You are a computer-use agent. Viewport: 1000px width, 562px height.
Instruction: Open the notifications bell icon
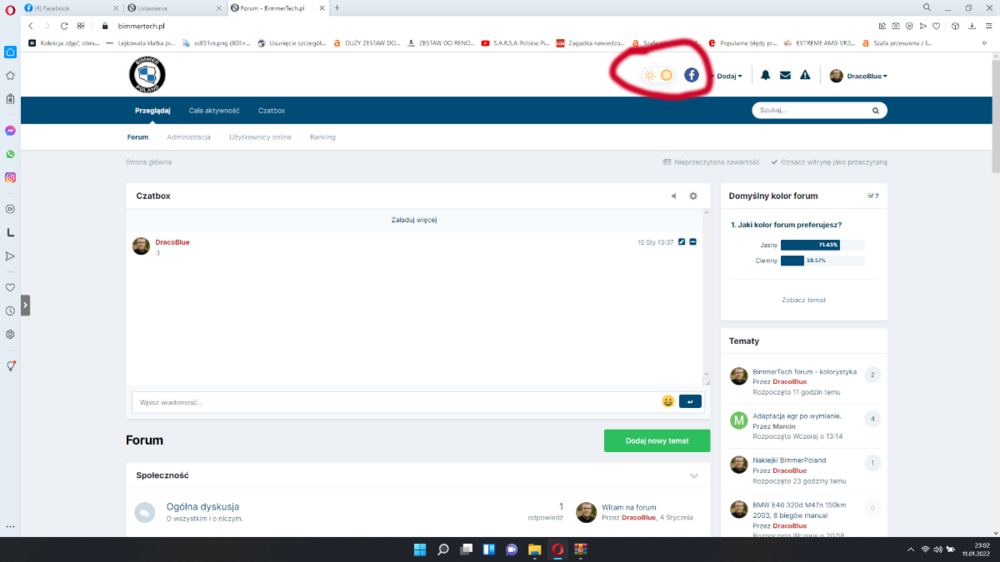(x=765, y=75)
